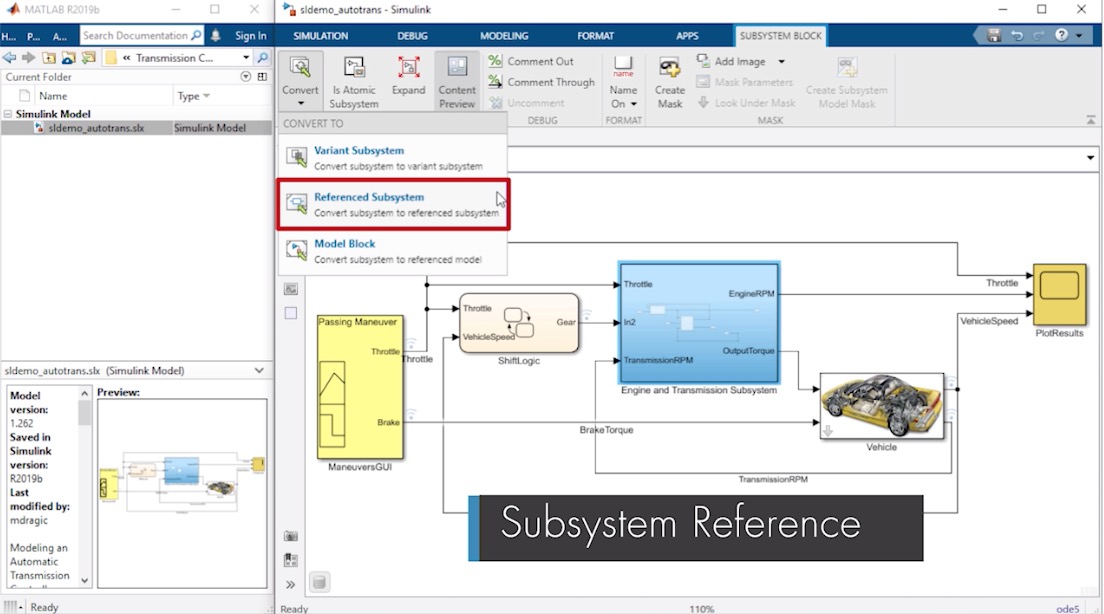Switch to the APPS tab
The height and width of the screenshot is (614, 1104).
[687, 36]
